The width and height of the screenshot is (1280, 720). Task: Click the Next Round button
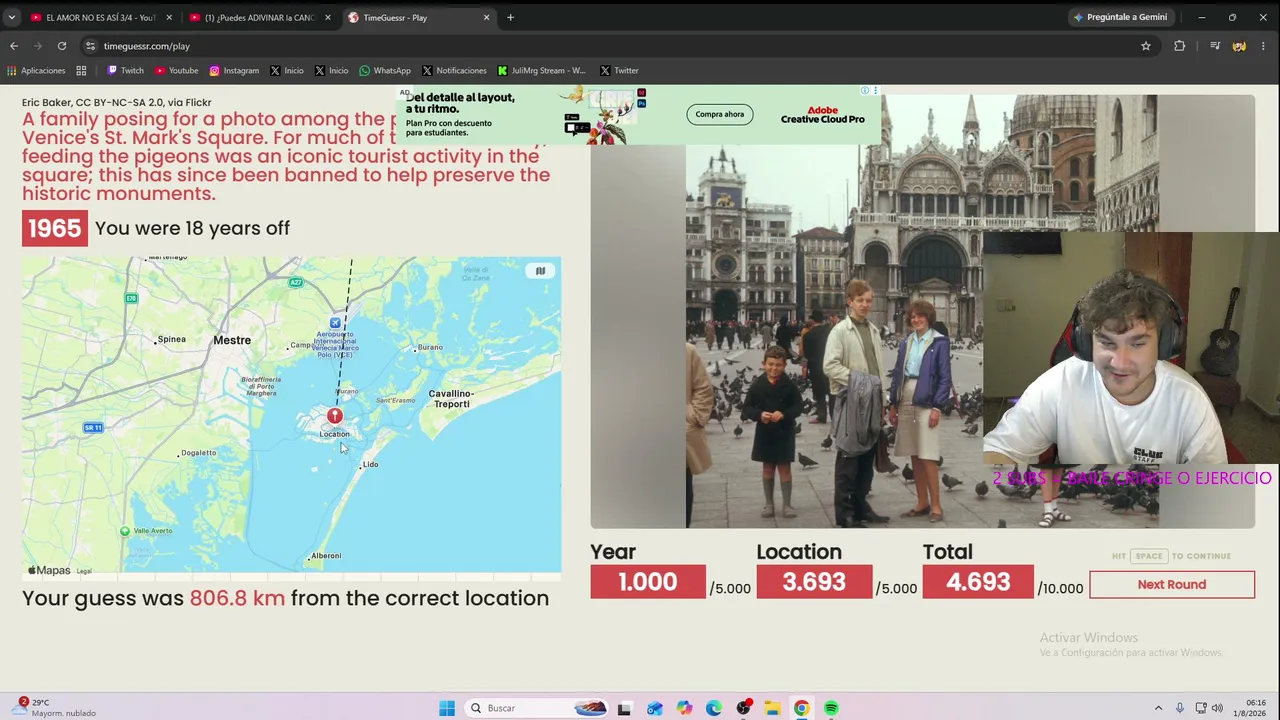tap(1172, 584)
